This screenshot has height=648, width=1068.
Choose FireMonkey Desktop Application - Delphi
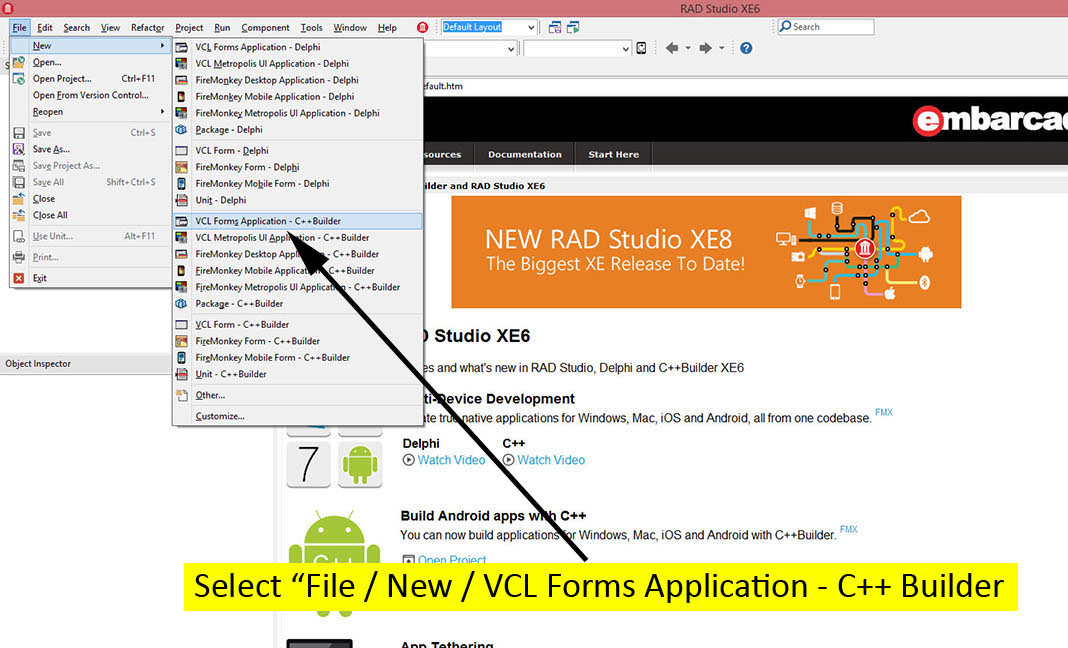pos(298,80)
